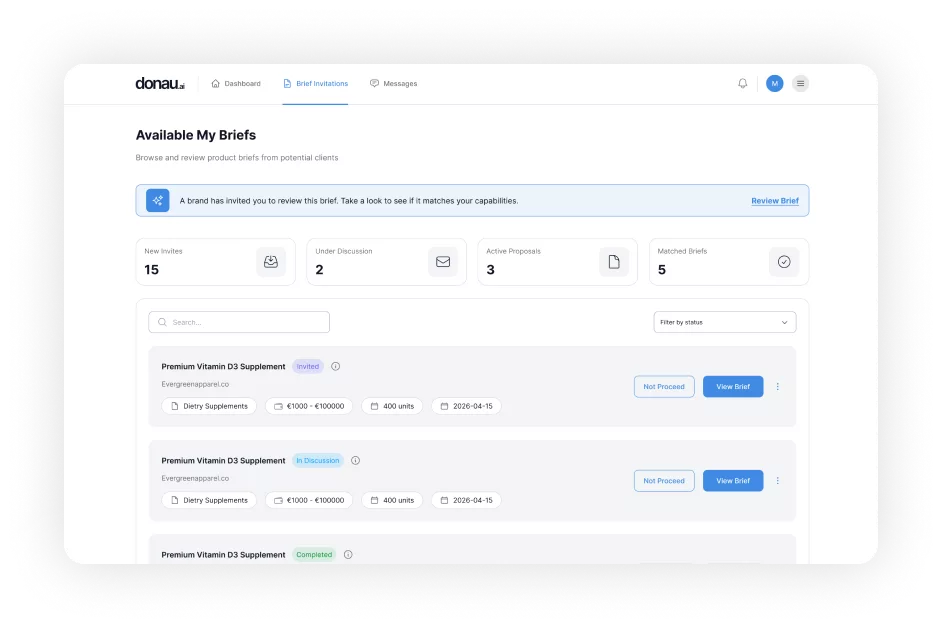Screen dimensions: 942x628
Task: Switch to the Dashboard tab
Action: (236, 83)
